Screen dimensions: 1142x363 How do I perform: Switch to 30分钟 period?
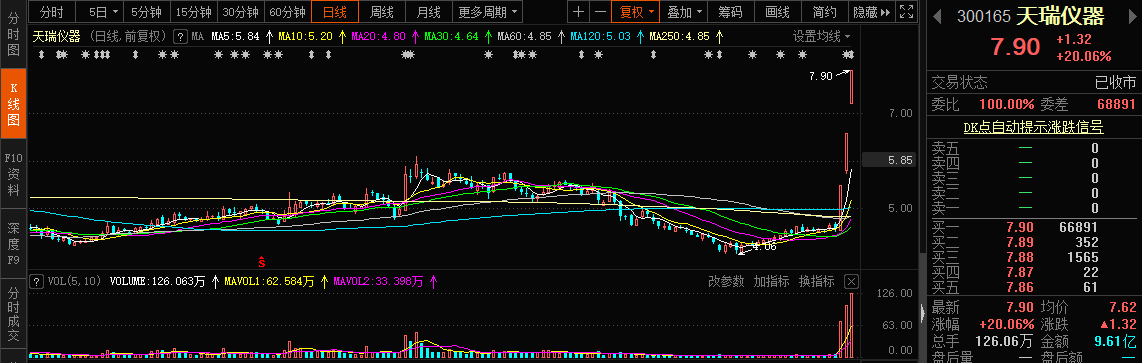(x=240, y=12)
